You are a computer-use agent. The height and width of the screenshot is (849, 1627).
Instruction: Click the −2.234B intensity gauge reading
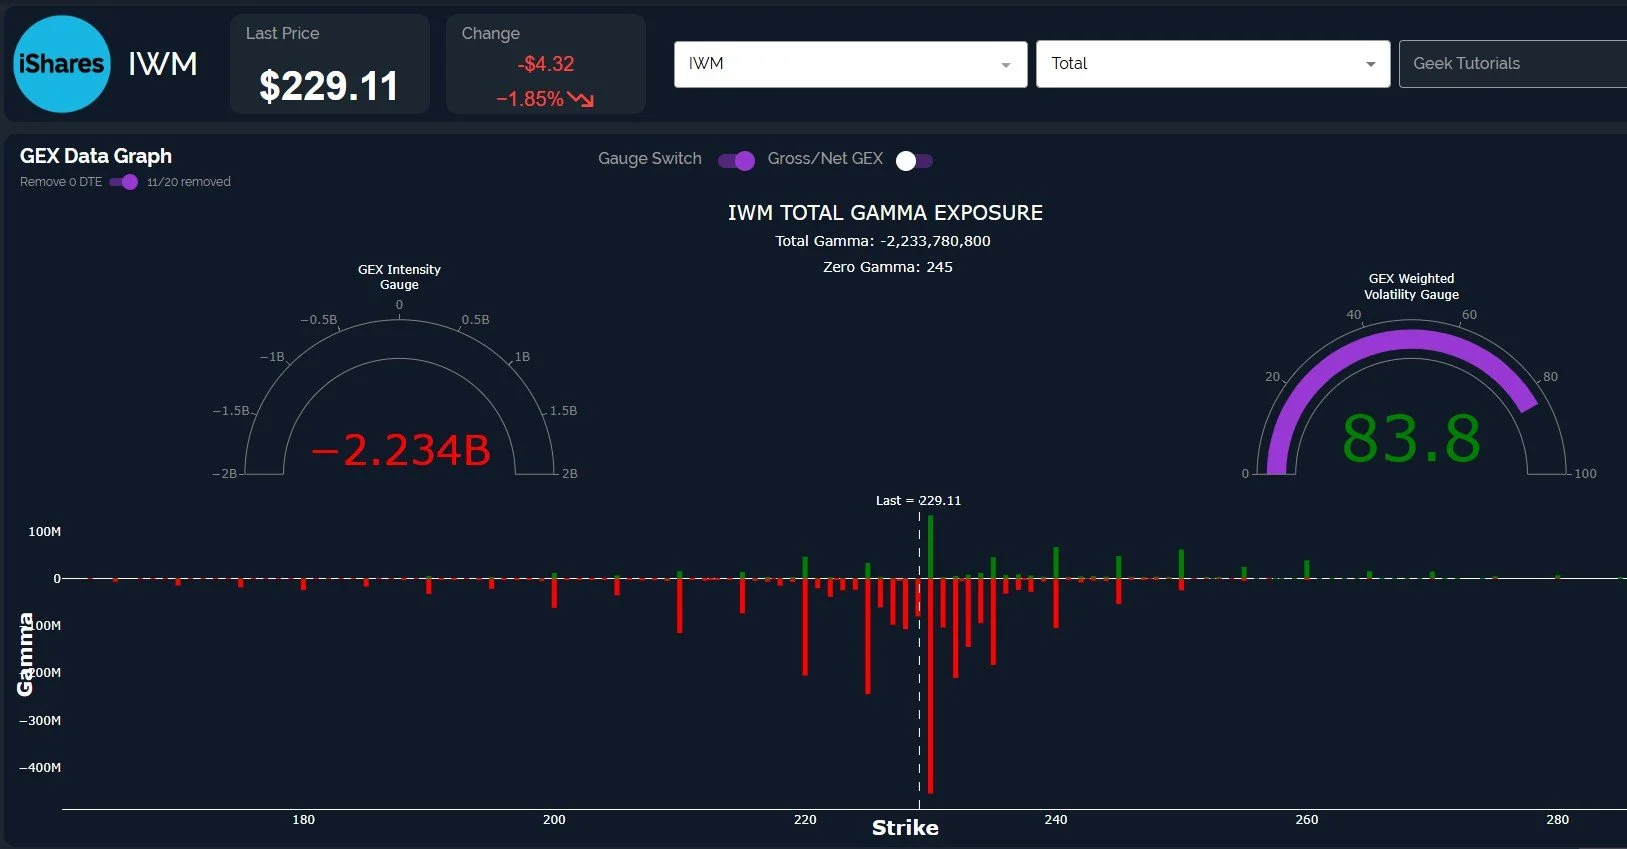point(400,450)
